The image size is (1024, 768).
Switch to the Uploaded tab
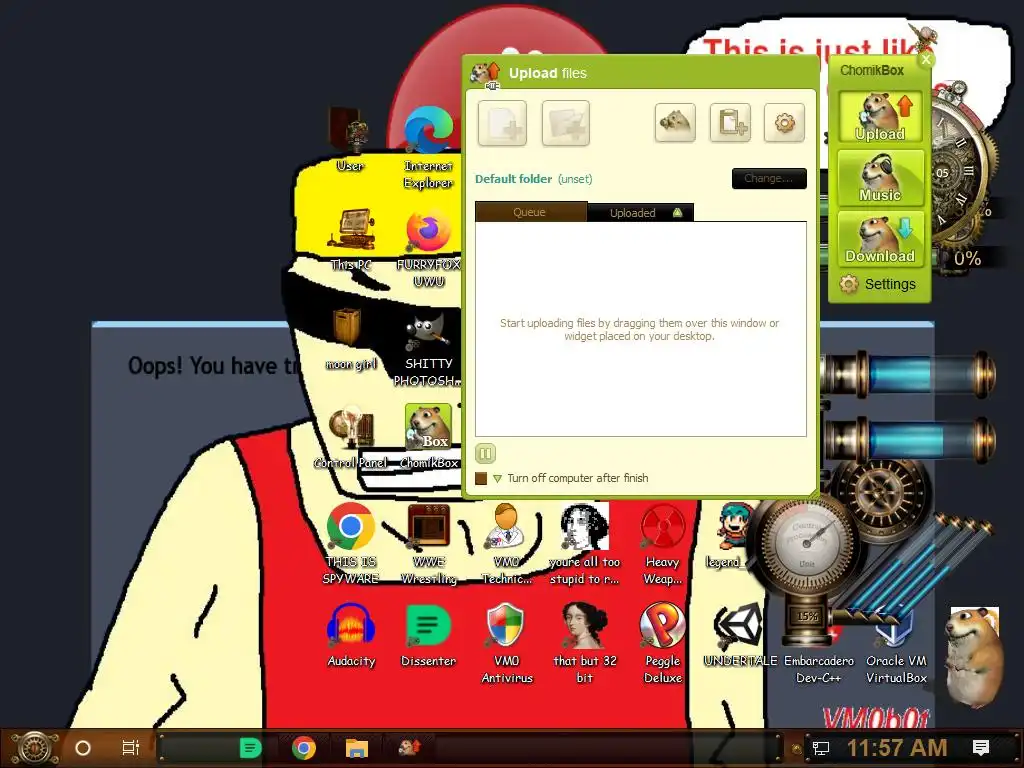pos(640,213)
